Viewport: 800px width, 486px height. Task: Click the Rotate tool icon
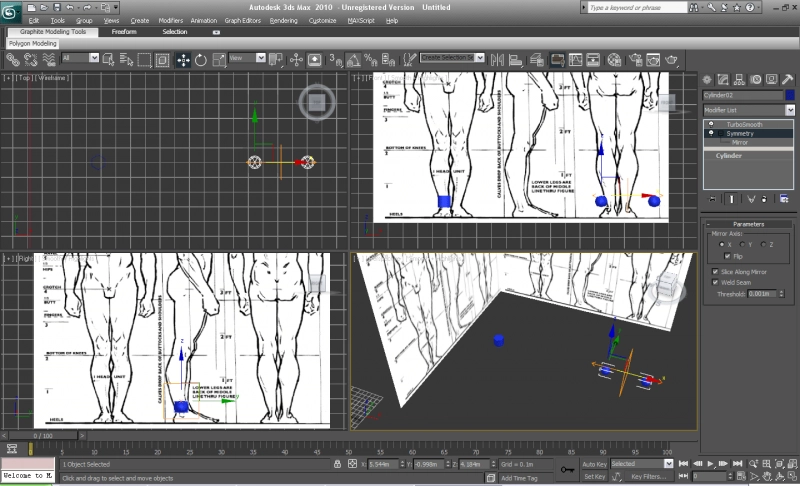pyautogui.click(x=201, y=60)
